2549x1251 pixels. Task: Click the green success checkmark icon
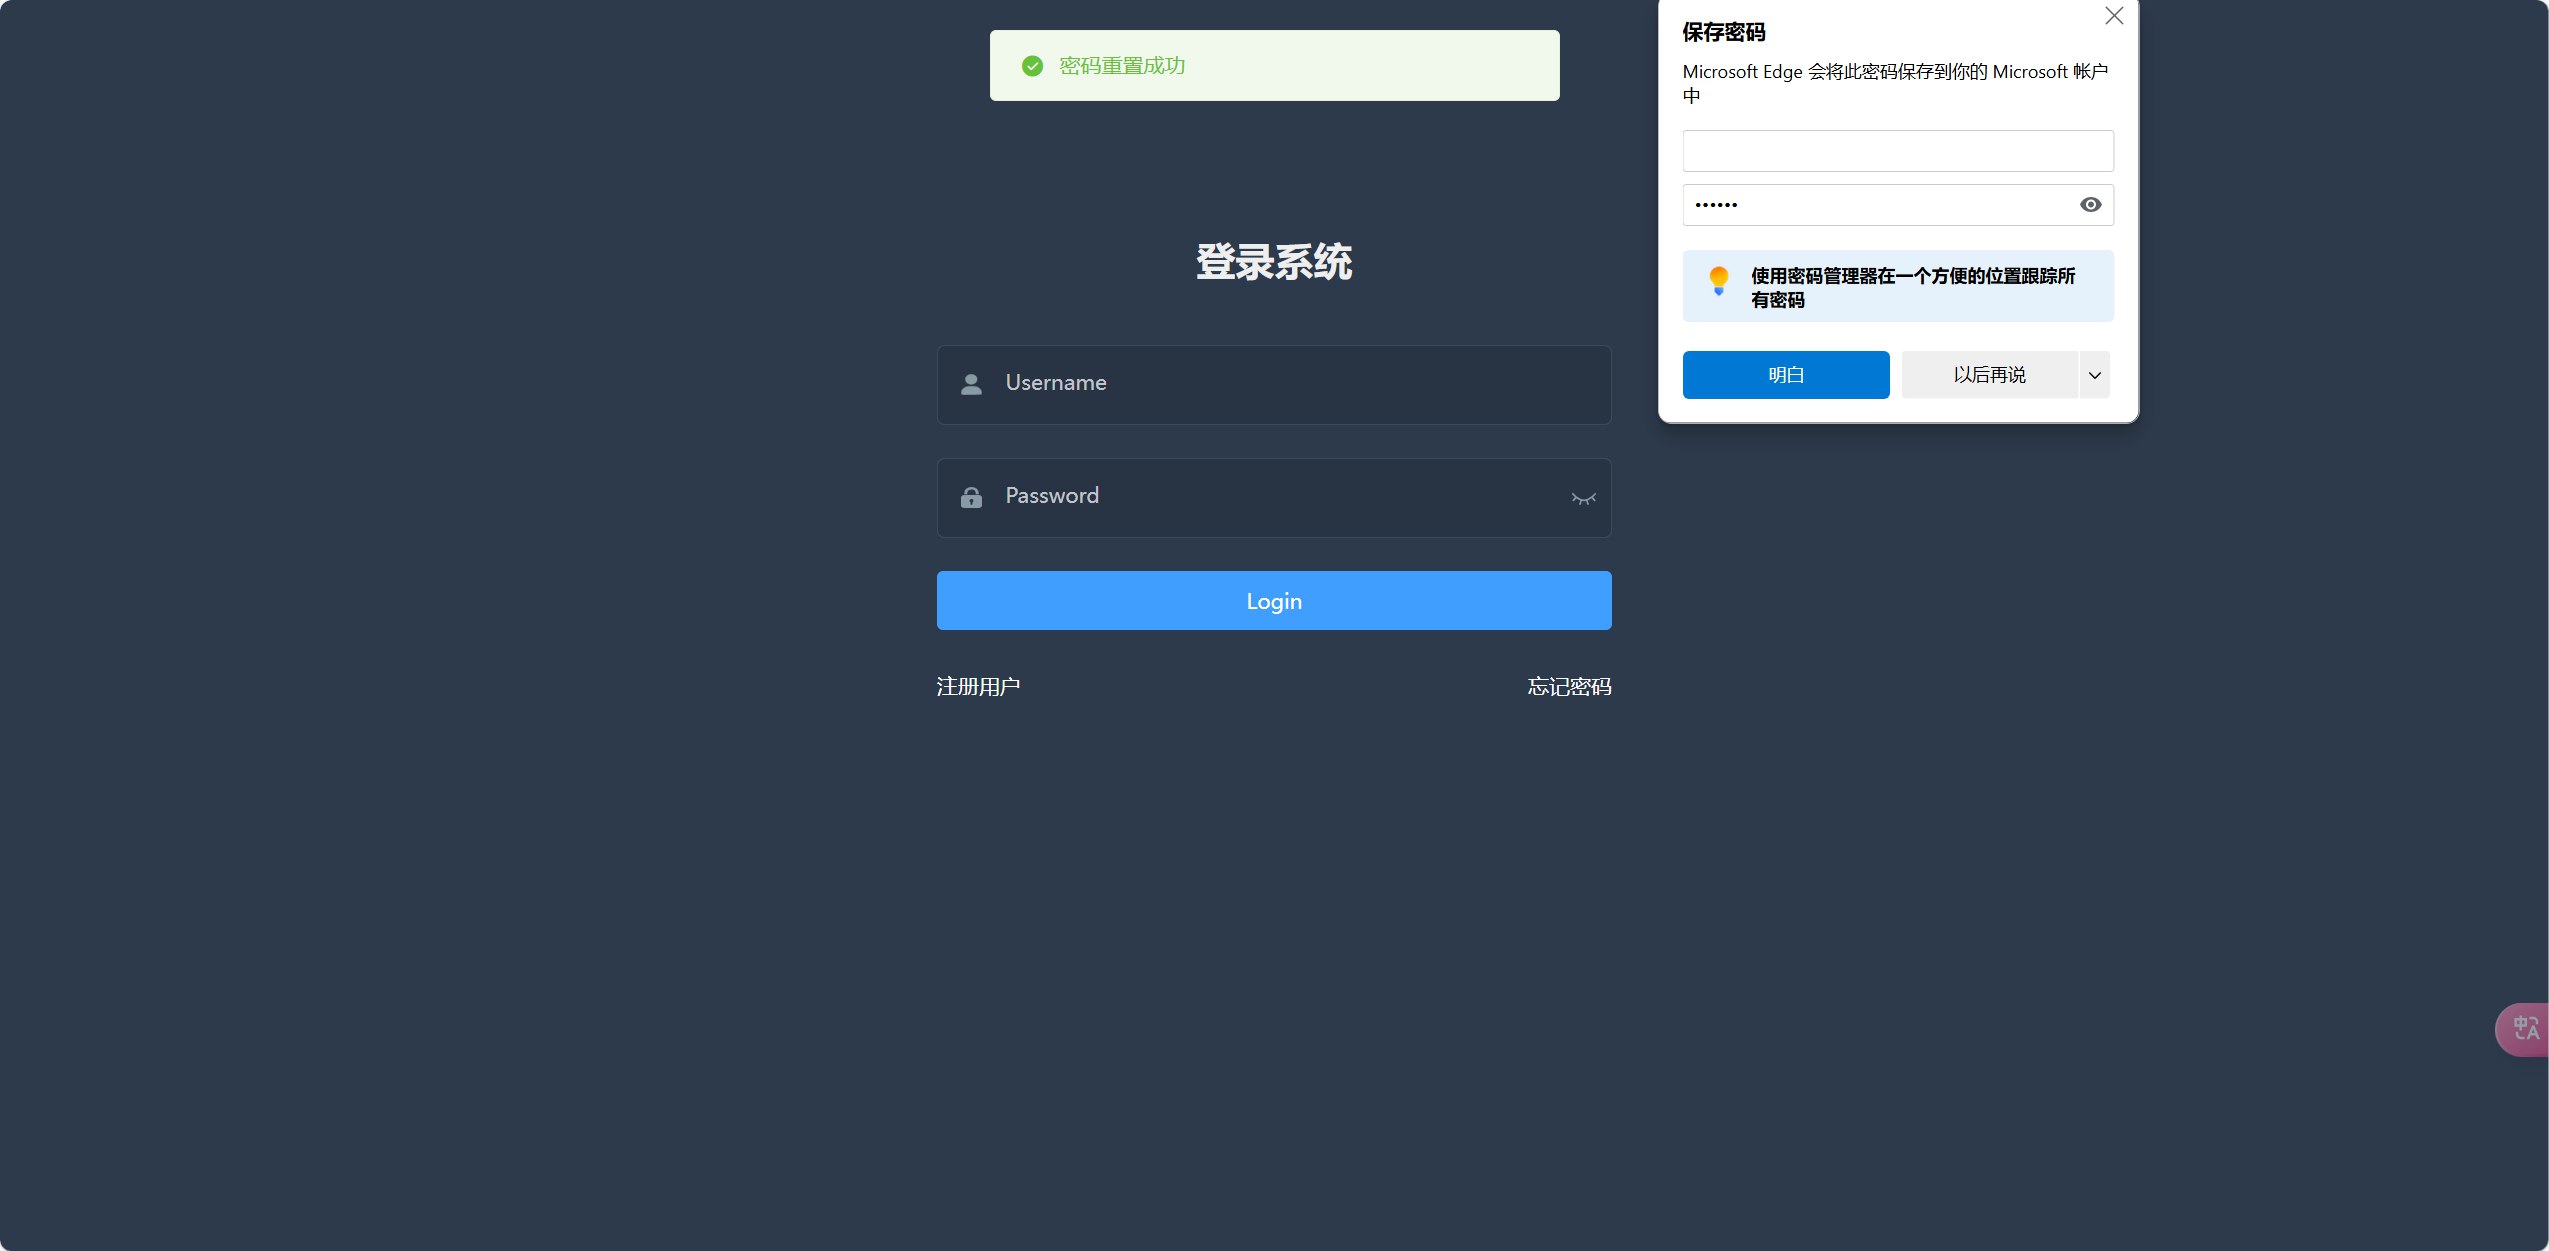click(x=1032, y=66)
